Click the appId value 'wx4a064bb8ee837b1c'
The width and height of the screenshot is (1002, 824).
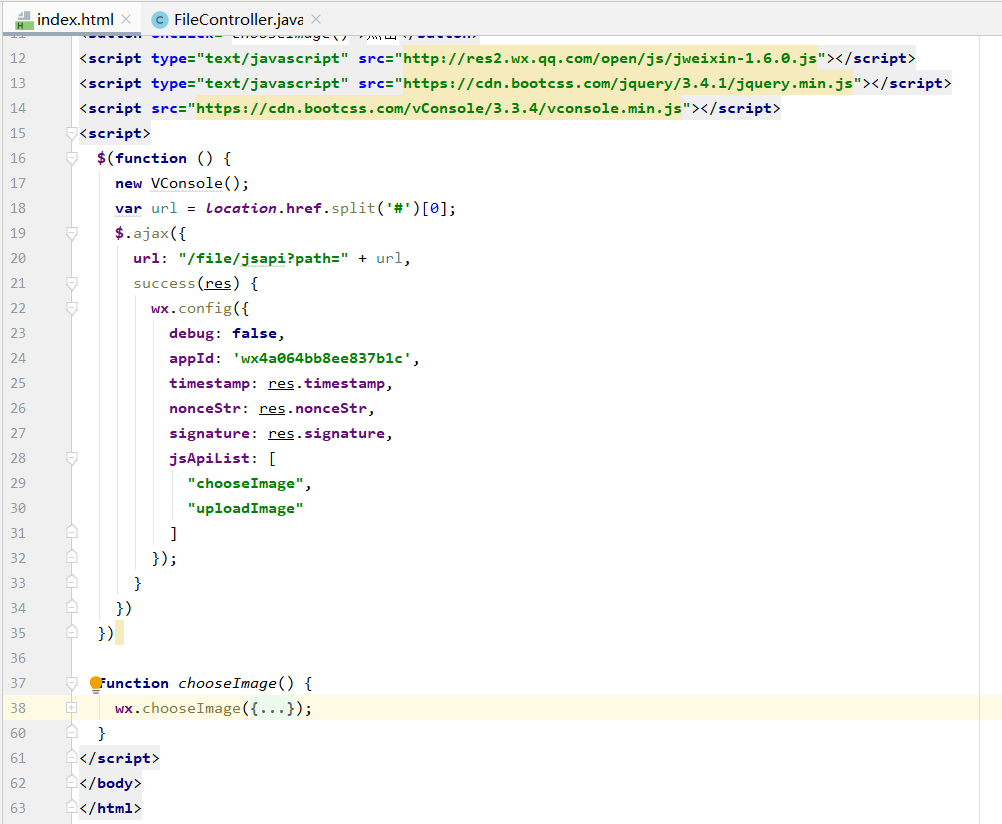[x=321, y=358]
